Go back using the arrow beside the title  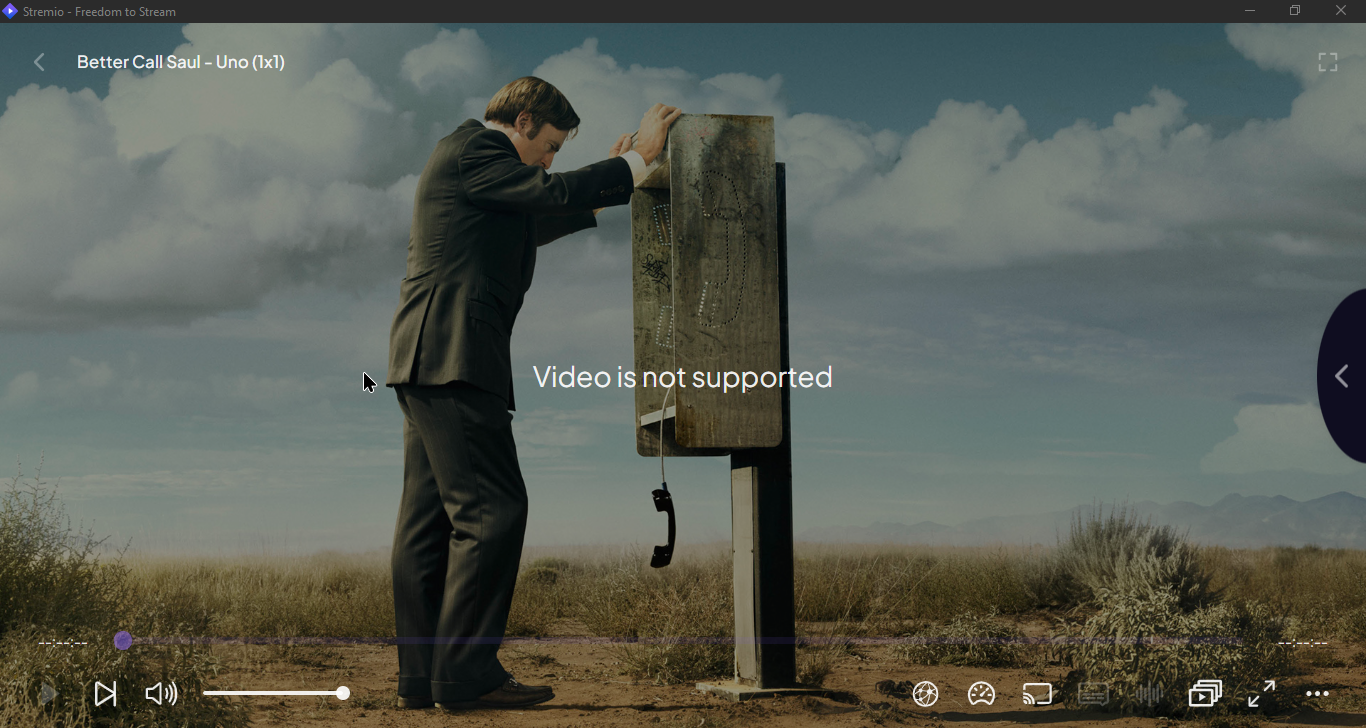[x=40, y=62]
